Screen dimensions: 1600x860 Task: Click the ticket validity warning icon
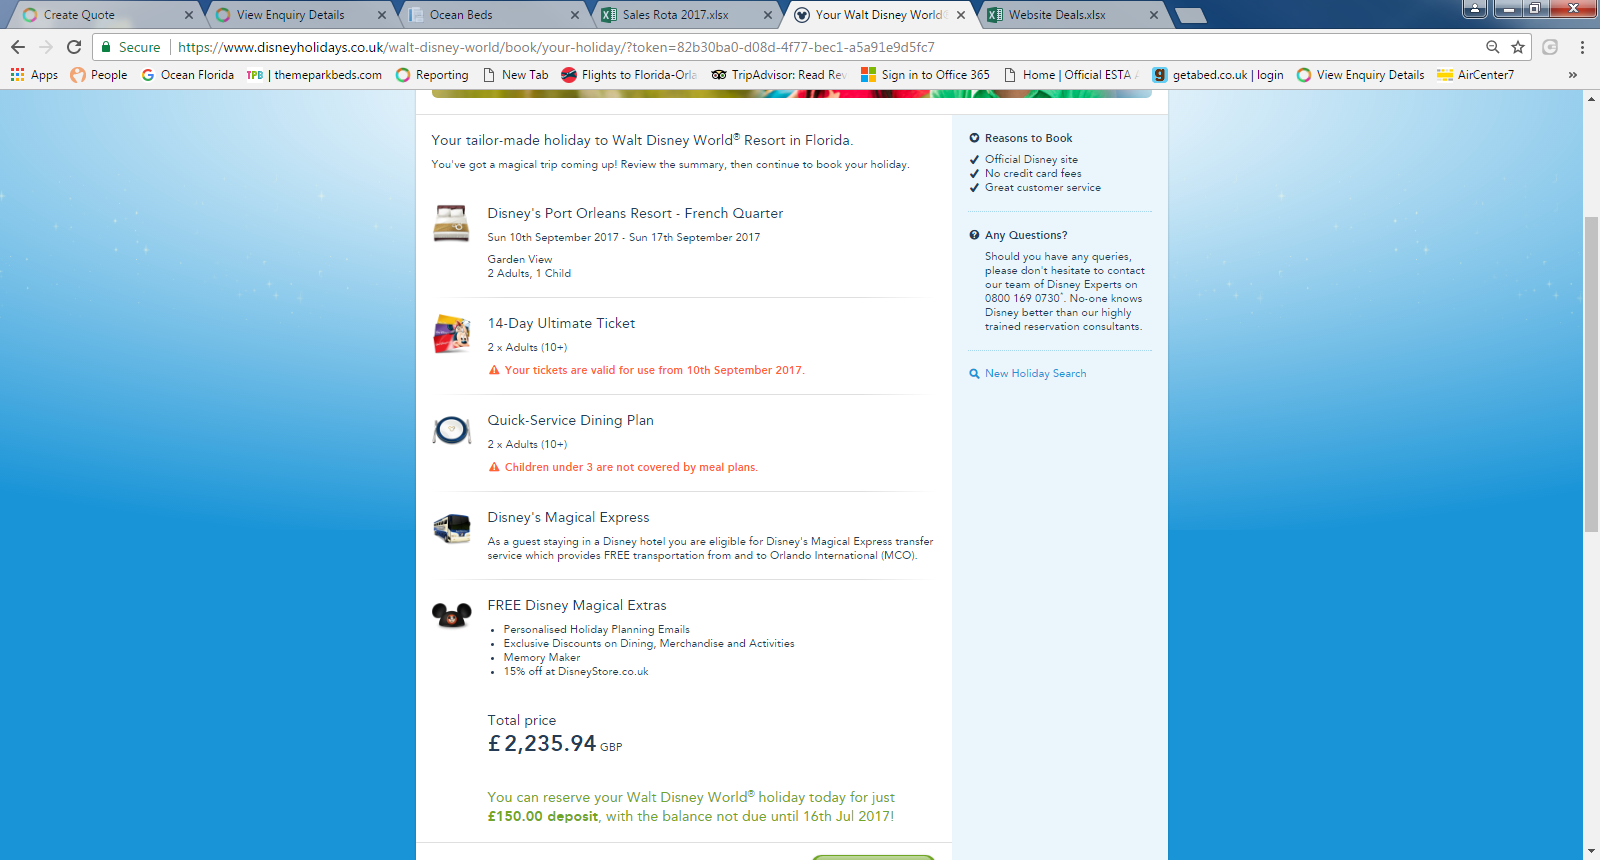point(494,370)
